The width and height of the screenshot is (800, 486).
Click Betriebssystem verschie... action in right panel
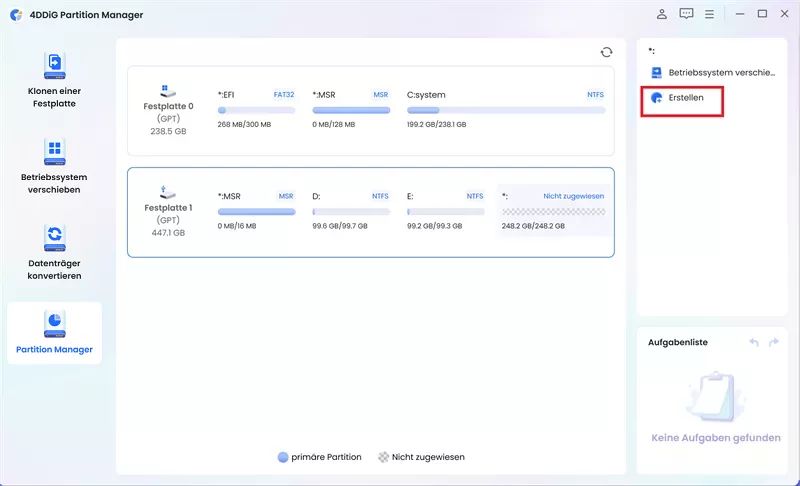click(713, 72)
